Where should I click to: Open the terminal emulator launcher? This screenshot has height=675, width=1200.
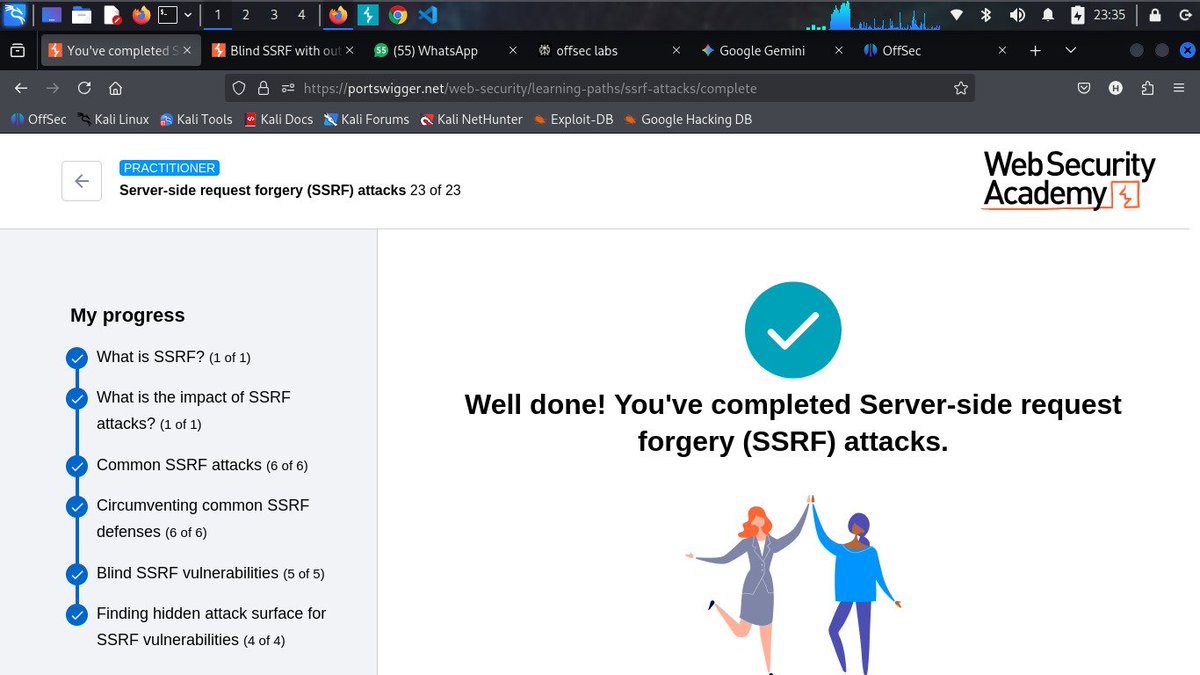[x=170, y=15]
